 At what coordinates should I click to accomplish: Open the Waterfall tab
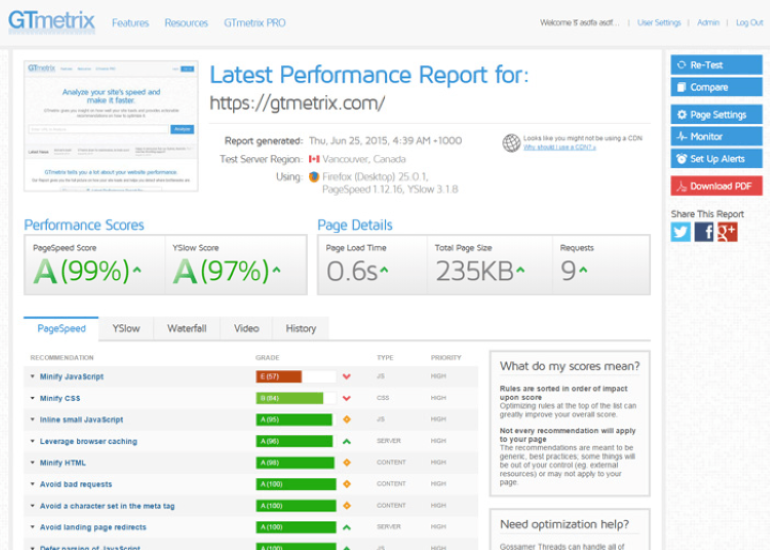click(187, 329)
